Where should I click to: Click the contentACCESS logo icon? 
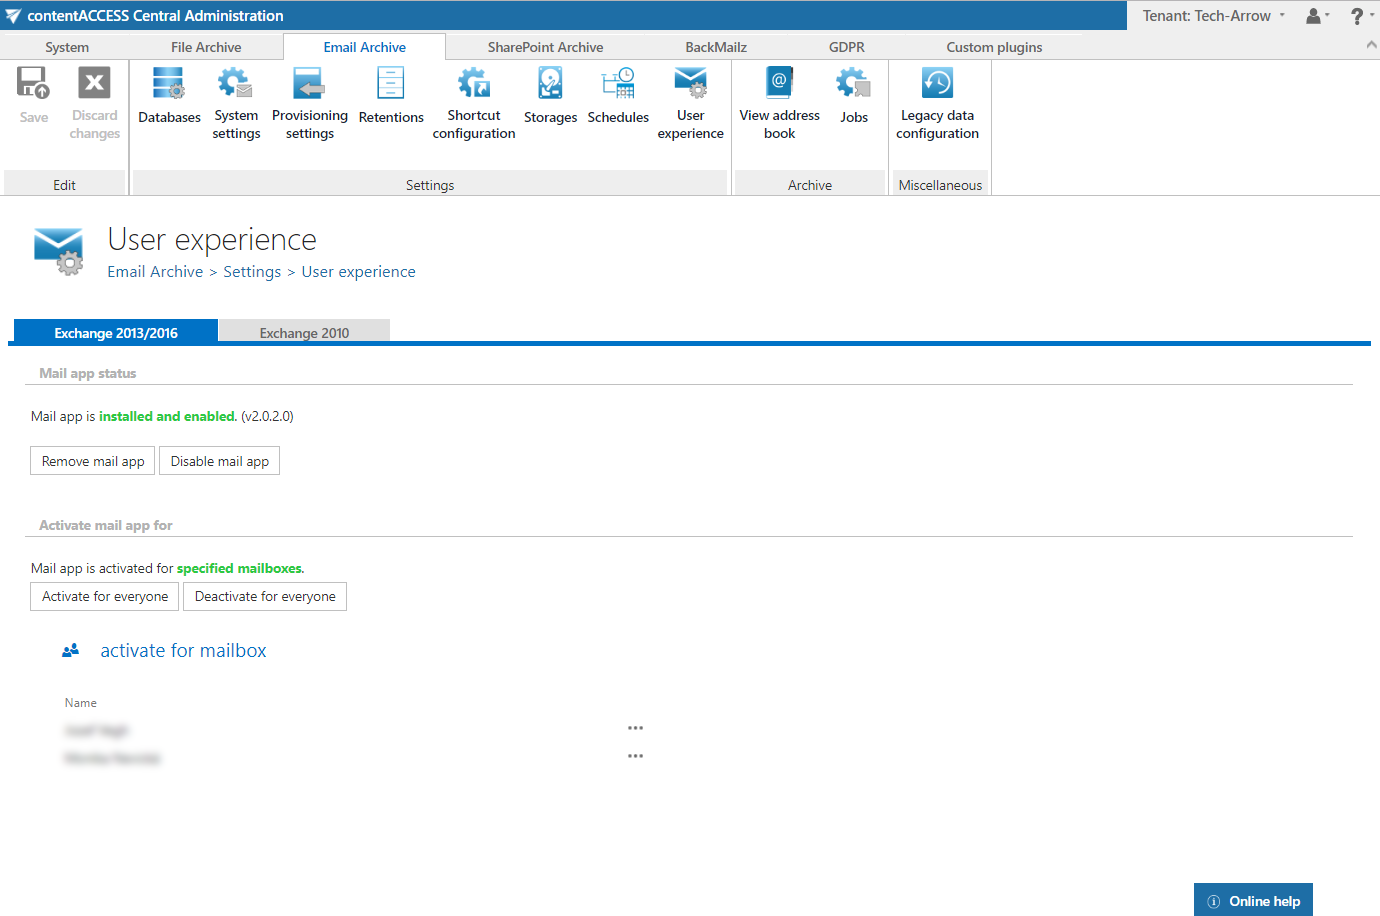coord(13,15)
